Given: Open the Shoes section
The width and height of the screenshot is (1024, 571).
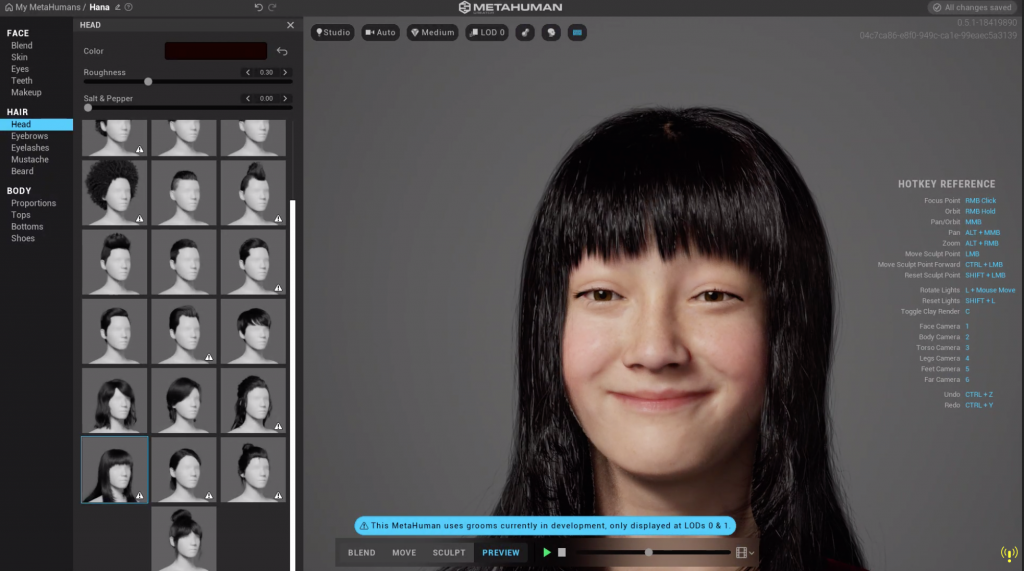Looking at the screenshot, I should [23, 238].
